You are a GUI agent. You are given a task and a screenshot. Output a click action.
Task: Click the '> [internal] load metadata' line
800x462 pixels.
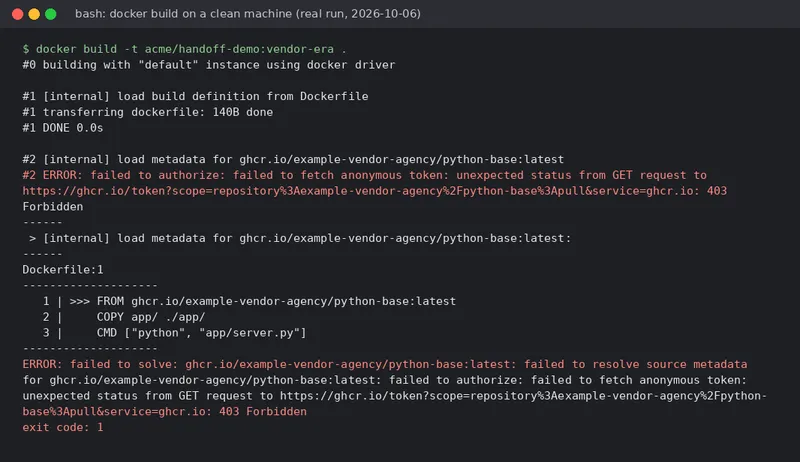300,238
